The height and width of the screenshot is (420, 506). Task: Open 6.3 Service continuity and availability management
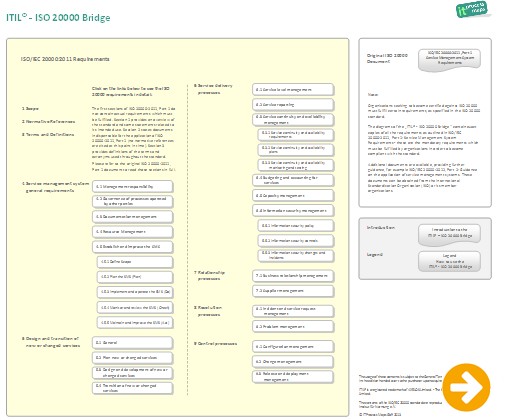293,120
